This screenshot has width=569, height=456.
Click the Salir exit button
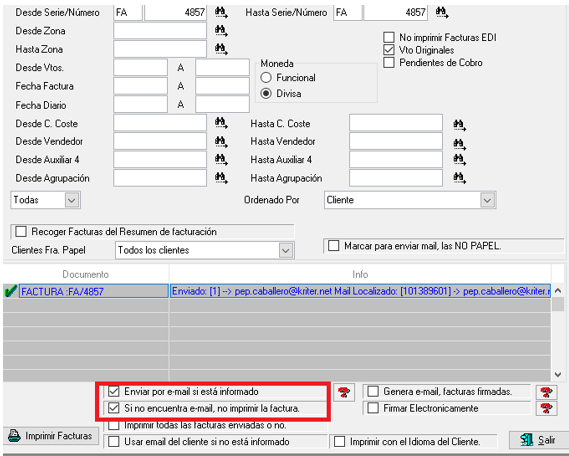click(x=538, y=440)
